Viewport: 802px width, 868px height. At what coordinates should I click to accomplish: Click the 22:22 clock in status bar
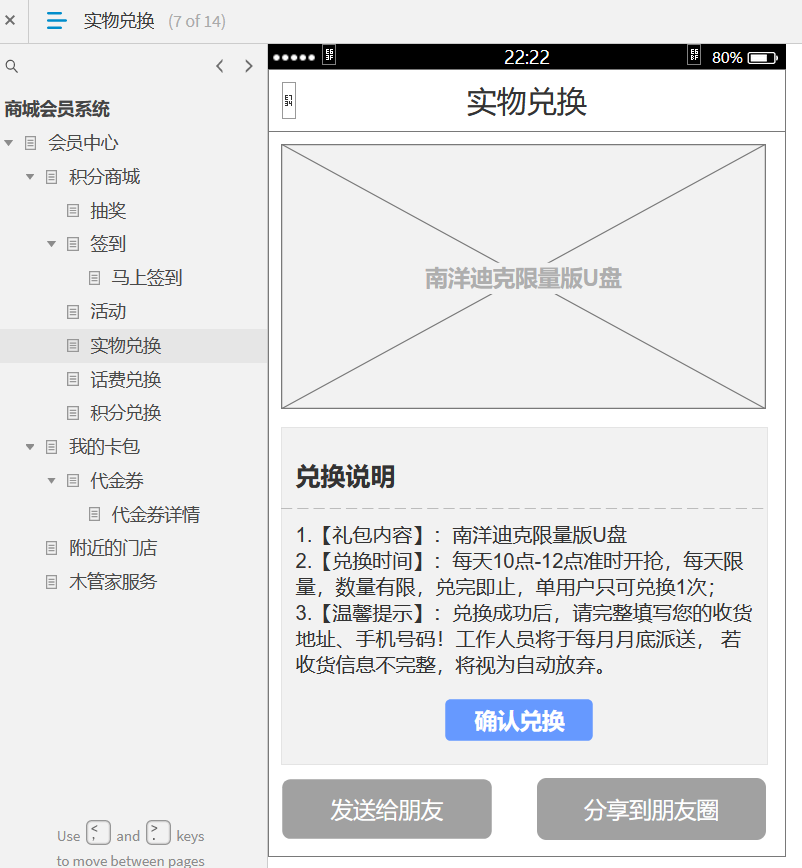click(x=526, y=57)
